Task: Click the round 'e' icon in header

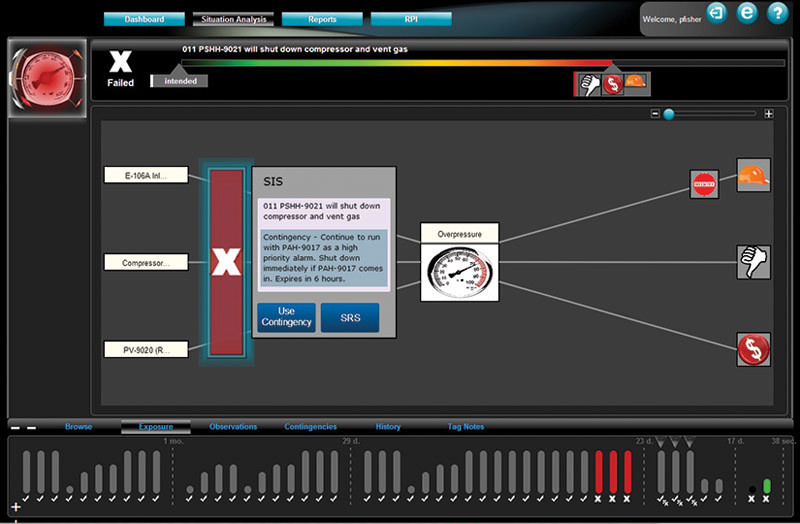Action: [746, 14]
